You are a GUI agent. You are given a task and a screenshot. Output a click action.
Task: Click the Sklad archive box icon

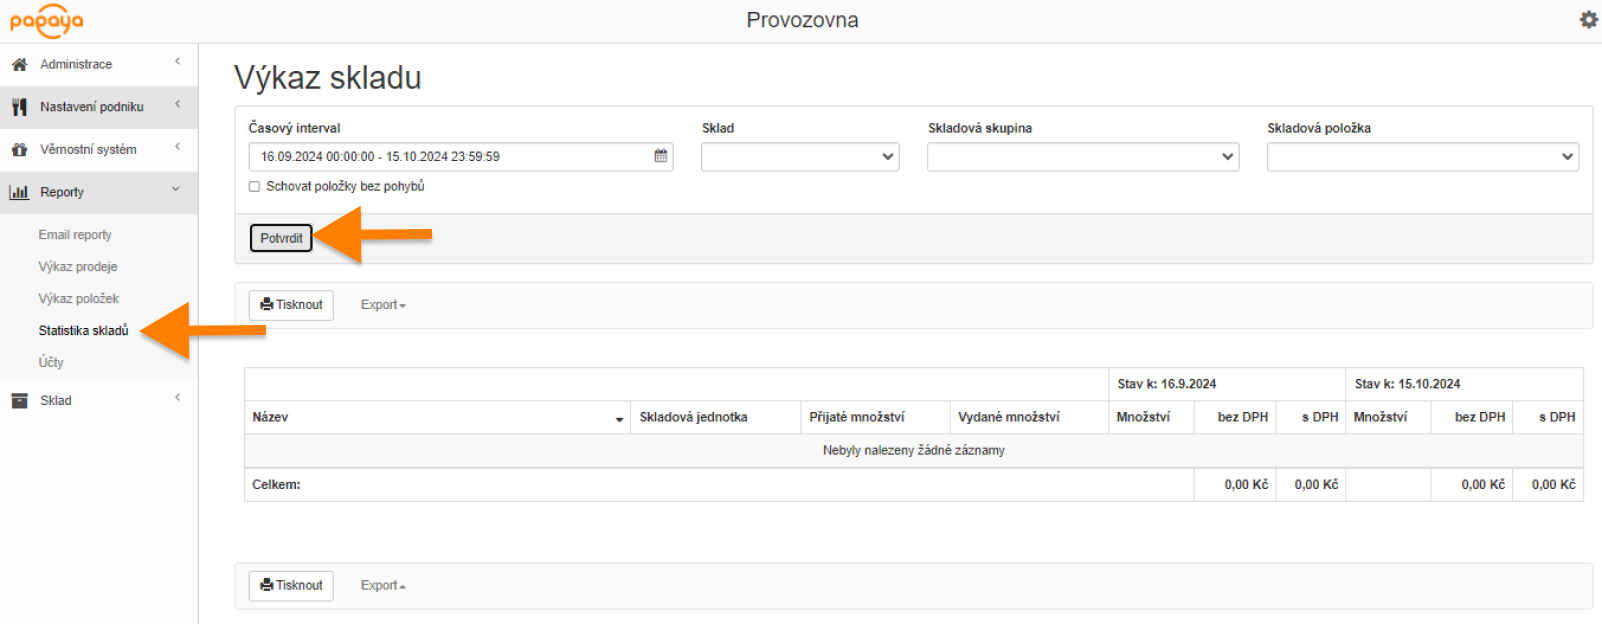pos(19,400)
